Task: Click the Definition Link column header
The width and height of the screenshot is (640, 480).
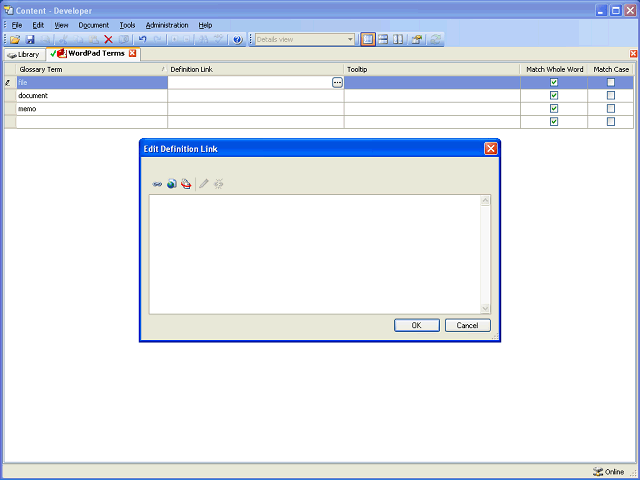Action: [256, 69]
